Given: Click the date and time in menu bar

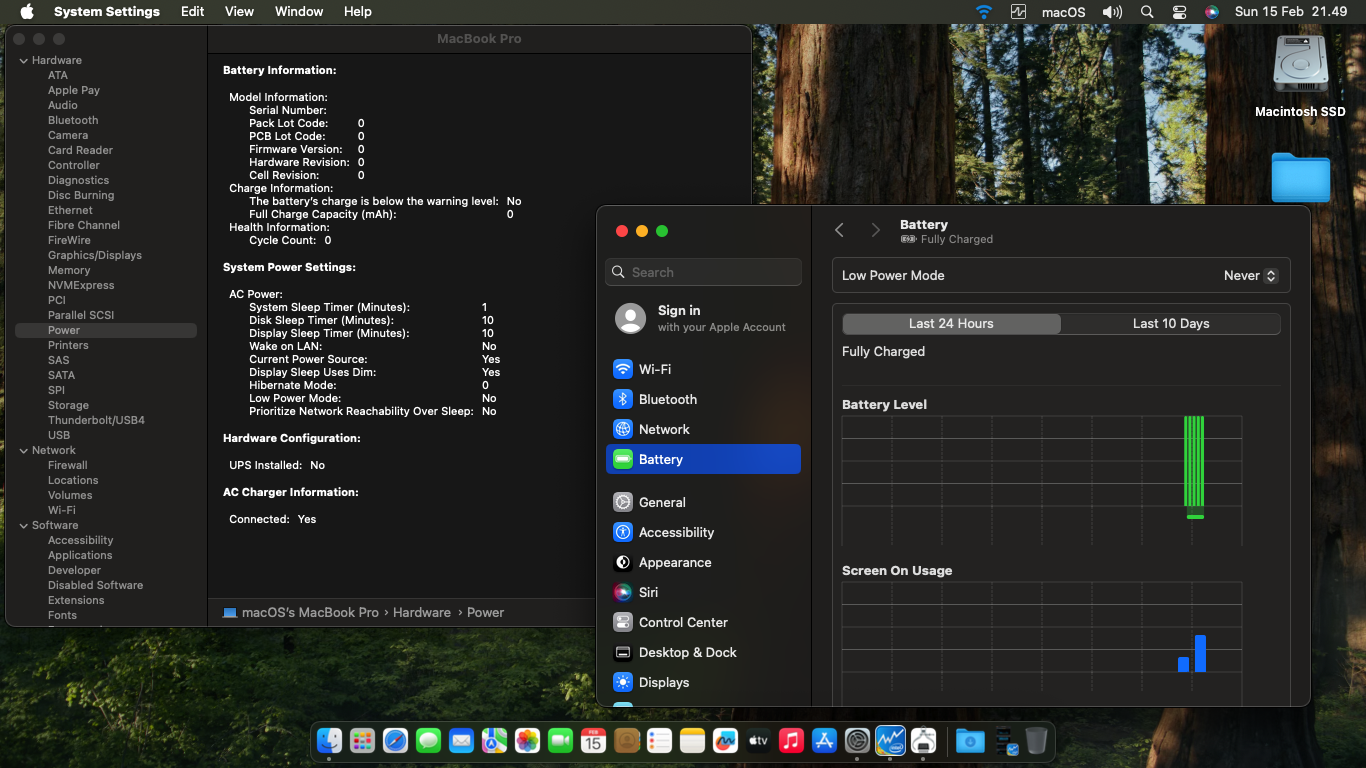Looking at the screenshot, I should click(1291, 12).
